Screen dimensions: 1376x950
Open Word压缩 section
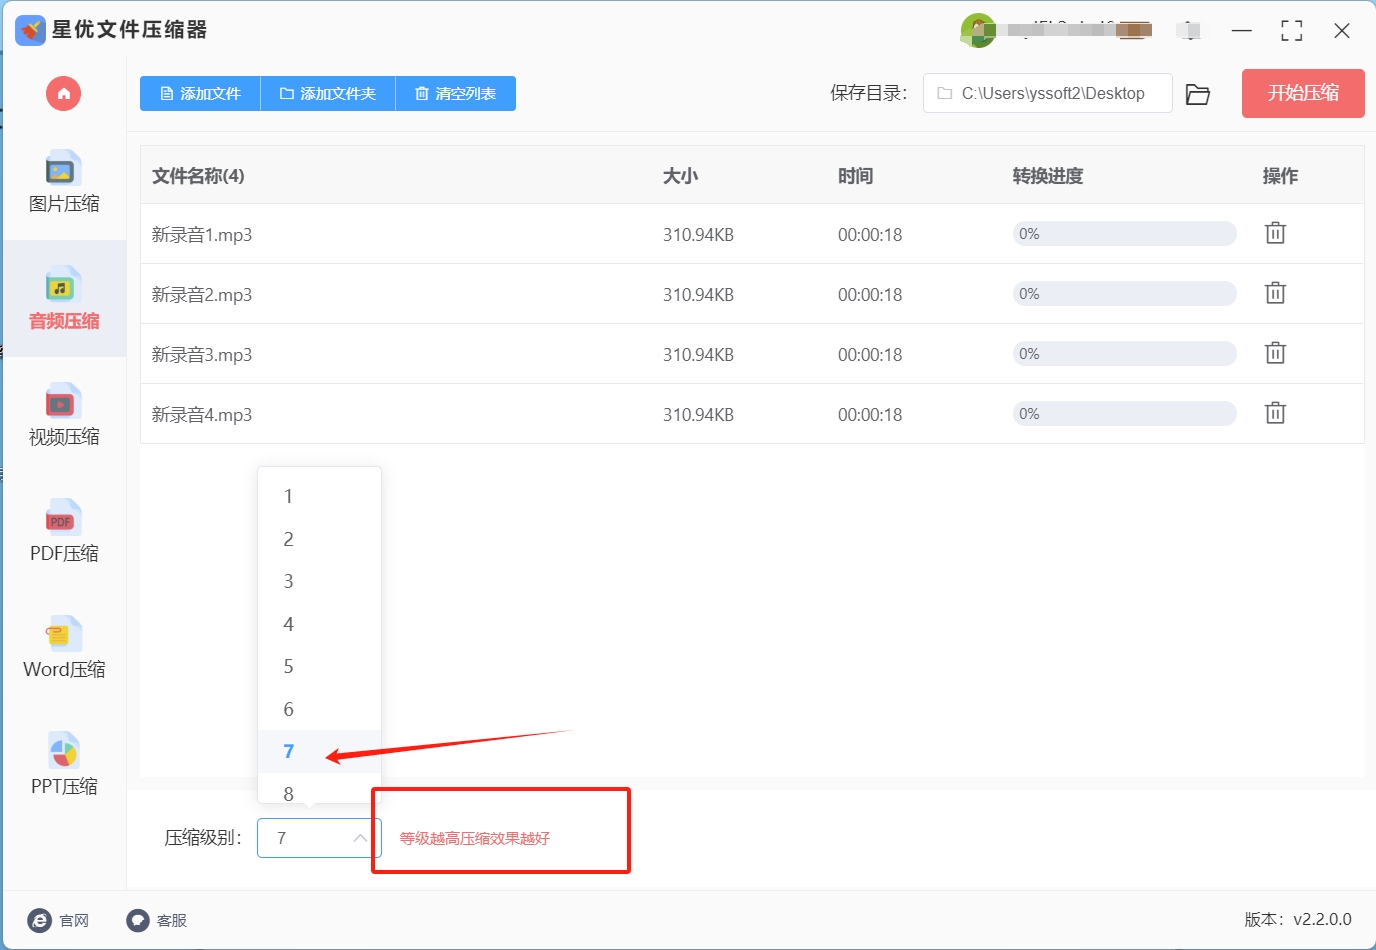[64, 648]
